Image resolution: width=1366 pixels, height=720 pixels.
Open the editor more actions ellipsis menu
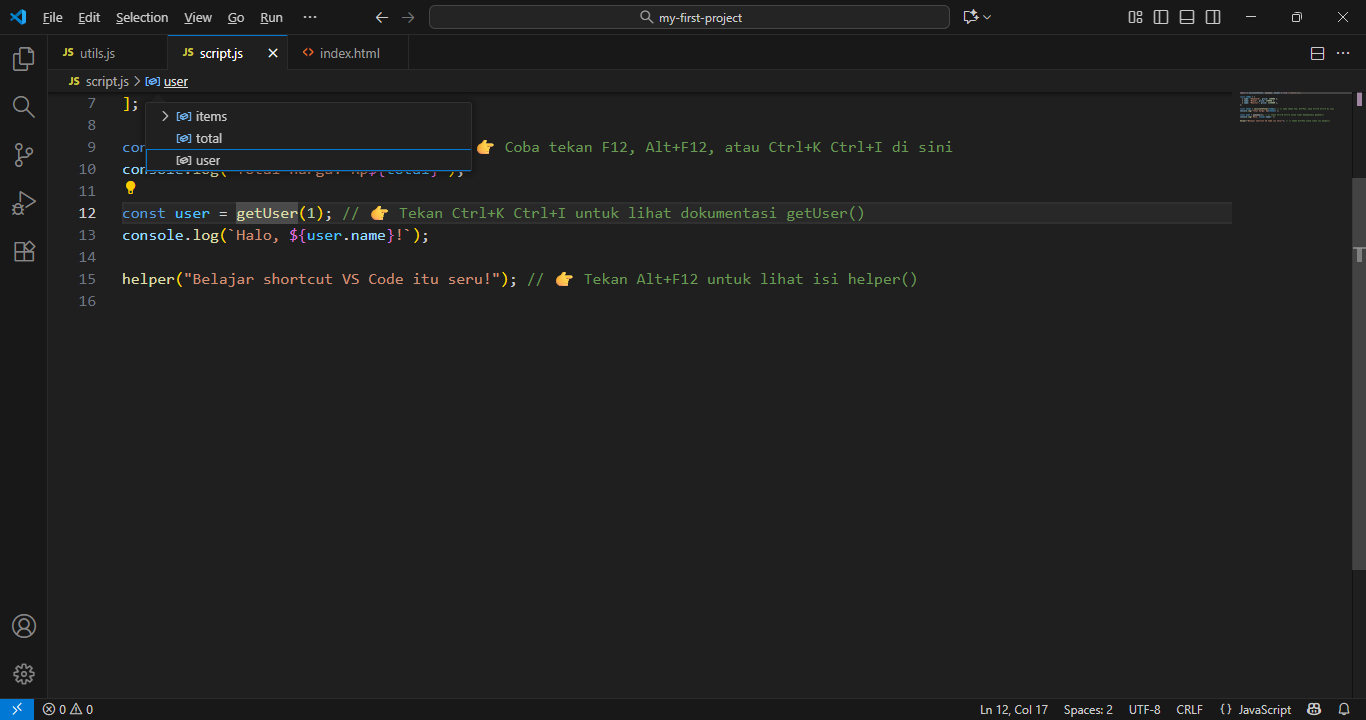[x=1343, y=53]
